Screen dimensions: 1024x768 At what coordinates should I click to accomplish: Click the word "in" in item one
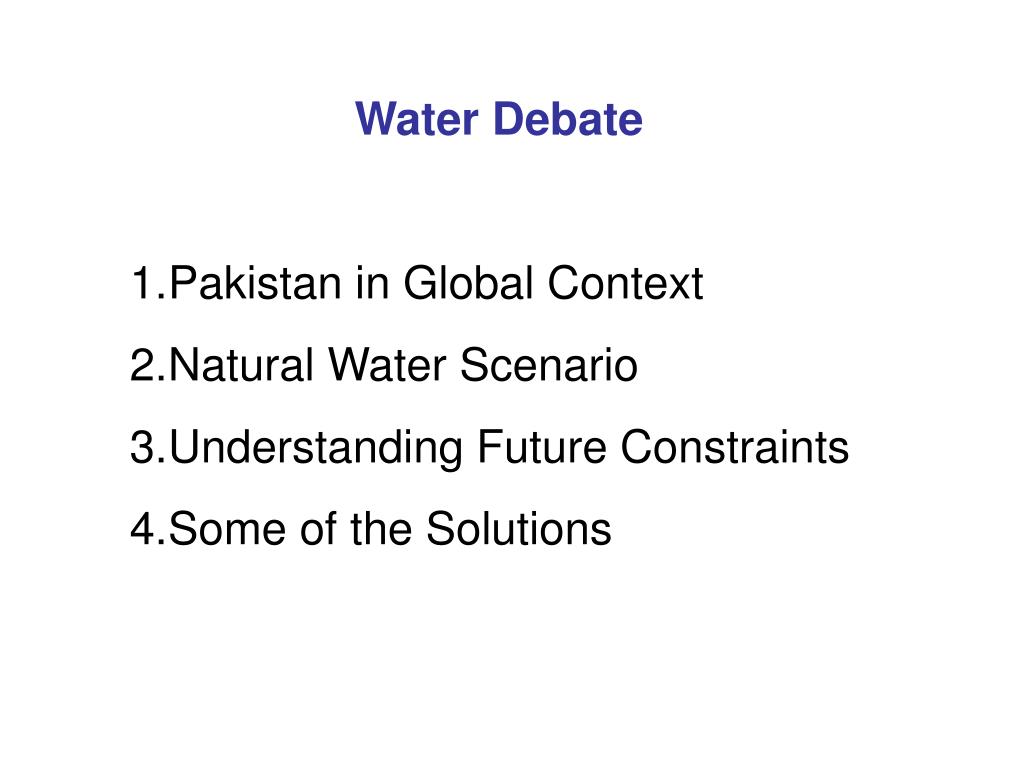[x=373, y=283]
